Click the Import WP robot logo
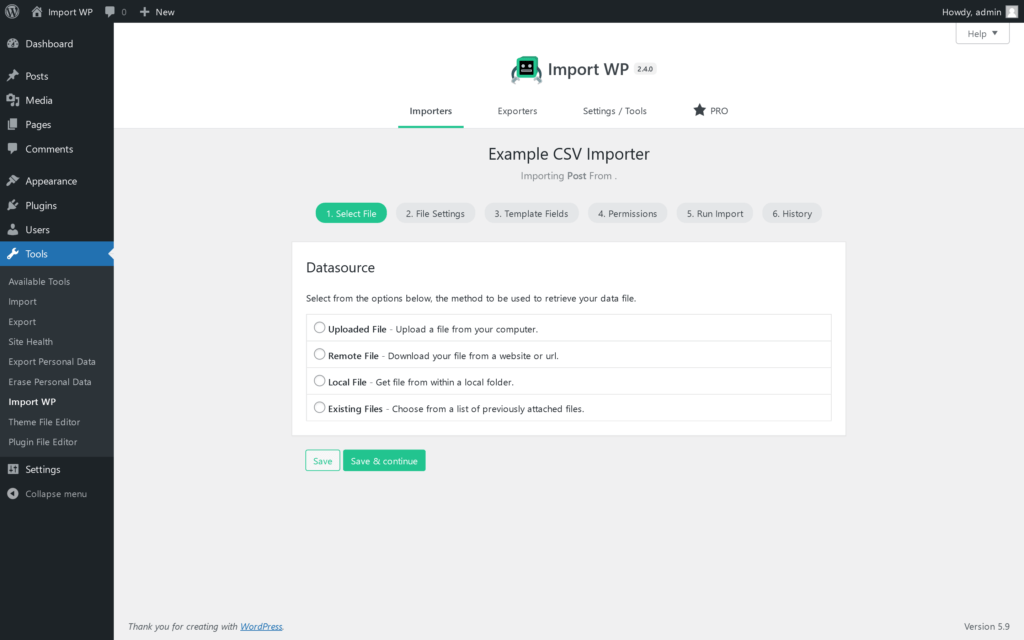This screenshot has height=640, width=1024. (x=526, y=69)
